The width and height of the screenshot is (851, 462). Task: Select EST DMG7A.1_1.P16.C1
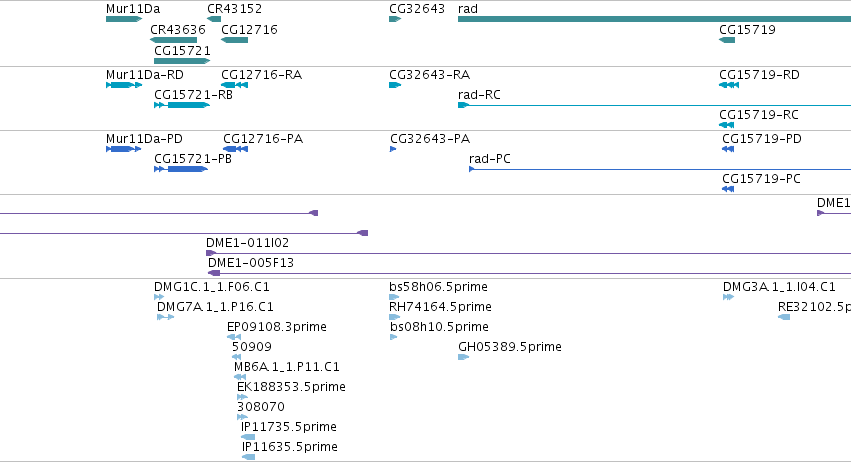coord(215,307)
